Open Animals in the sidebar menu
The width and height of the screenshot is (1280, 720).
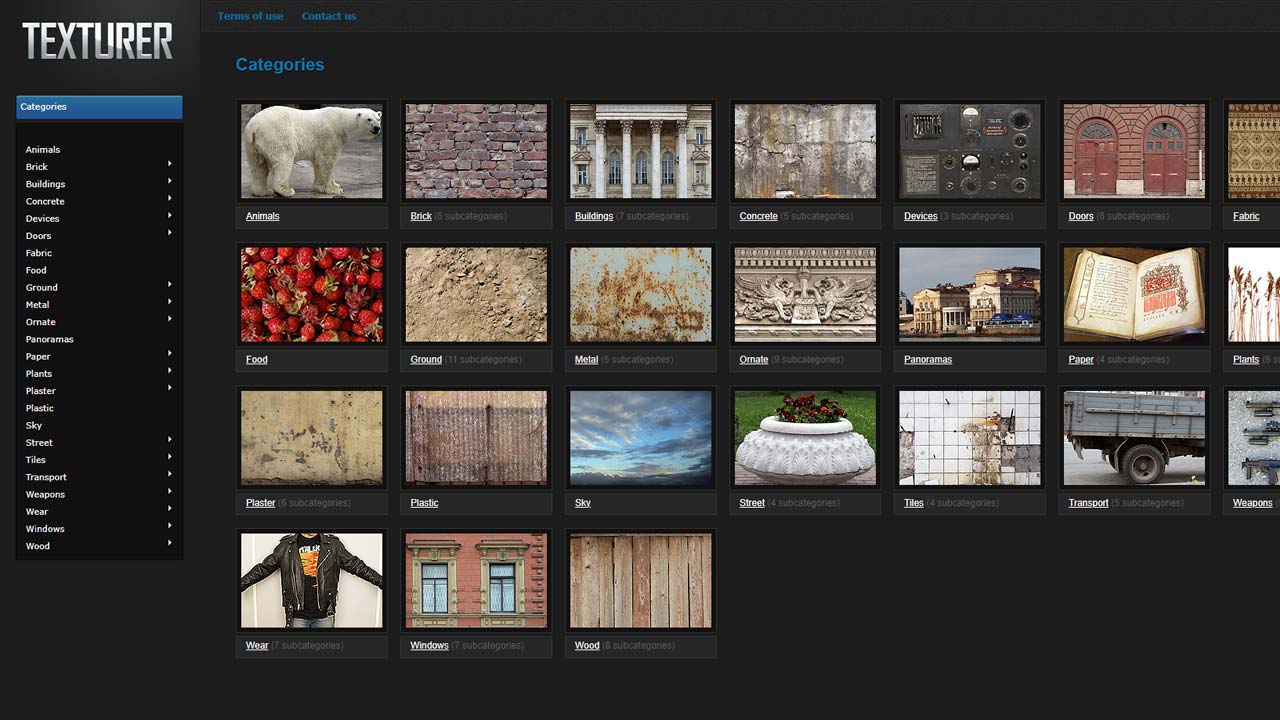coord(43,150)
